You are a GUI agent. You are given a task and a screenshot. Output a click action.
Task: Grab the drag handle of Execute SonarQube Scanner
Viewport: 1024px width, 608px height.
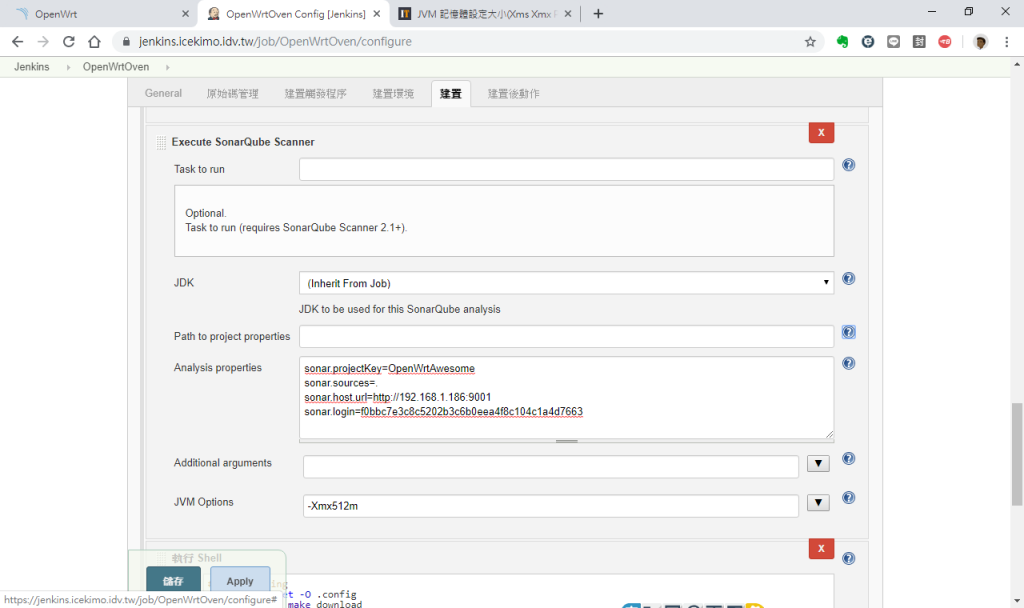point(161,142)
